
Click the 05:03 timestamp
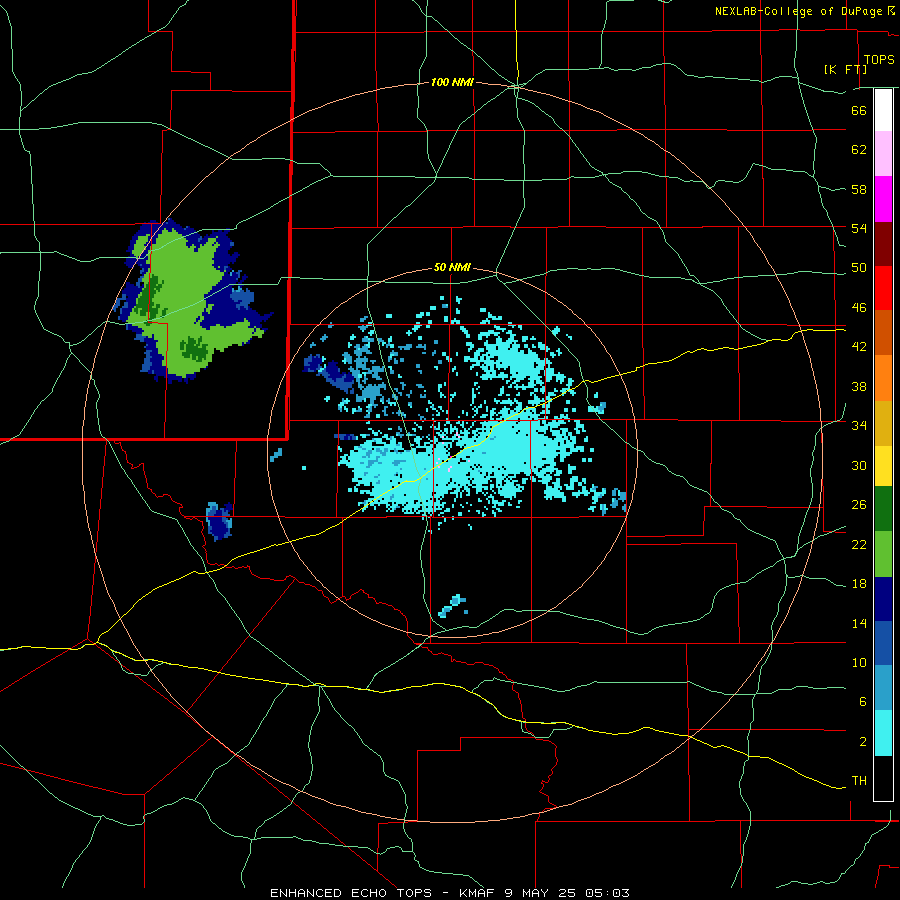(607, 893)
